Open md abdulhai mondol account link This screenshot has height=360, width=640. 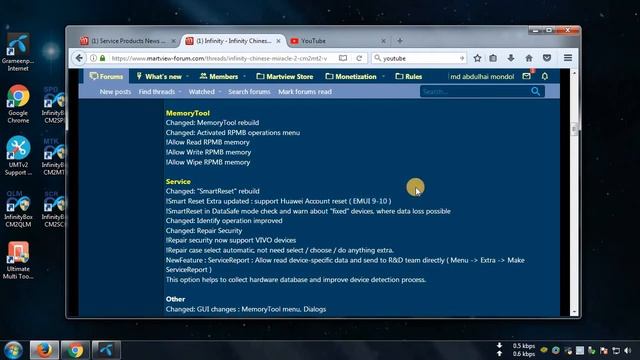482,76
